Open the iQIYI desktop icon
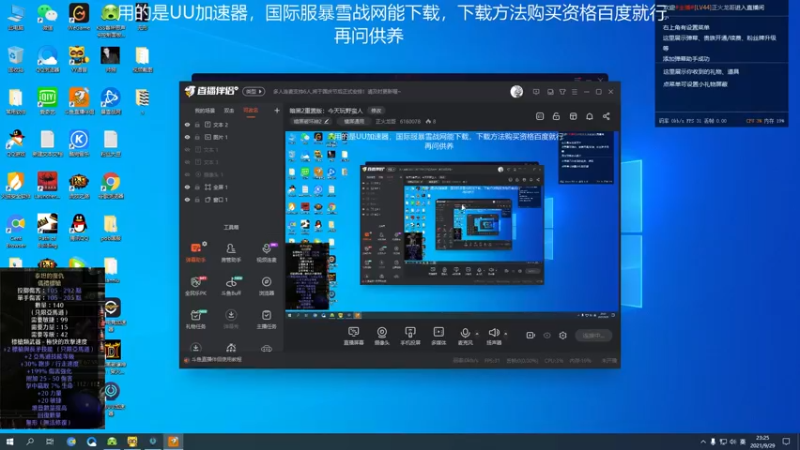The height and width of the screenshot is (450, 800). [47, 101]
